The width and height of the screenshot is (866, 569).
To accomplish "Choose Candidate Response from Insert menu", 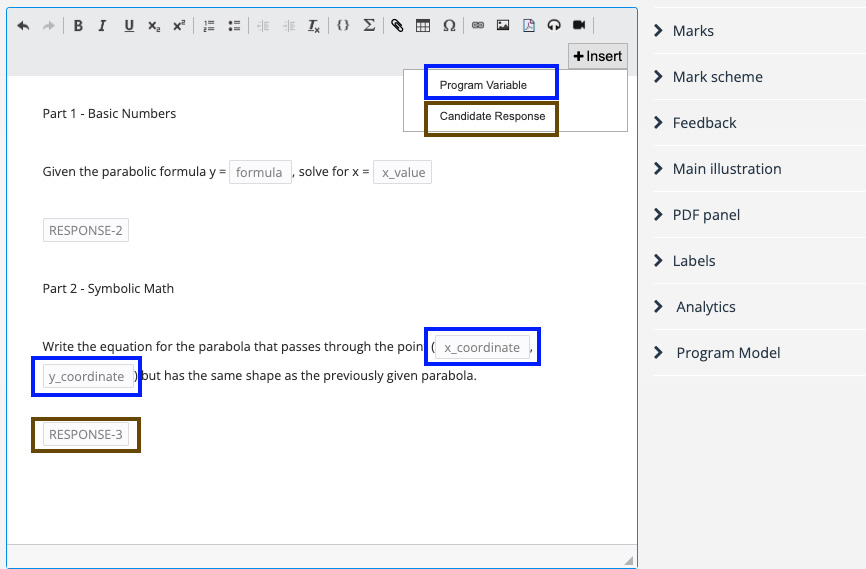I will pyautogui.click(x=492, y=117).
